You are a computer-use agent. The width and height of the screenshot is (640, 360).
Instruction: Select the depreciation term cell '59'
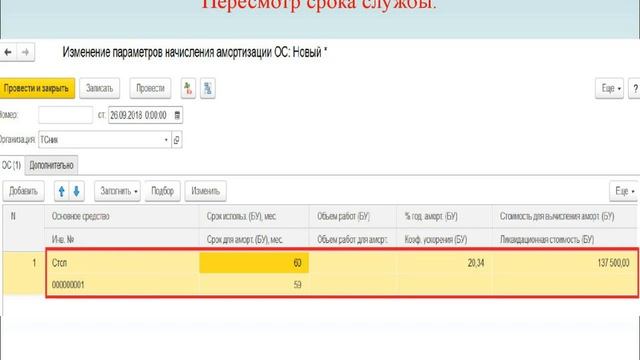254,284
